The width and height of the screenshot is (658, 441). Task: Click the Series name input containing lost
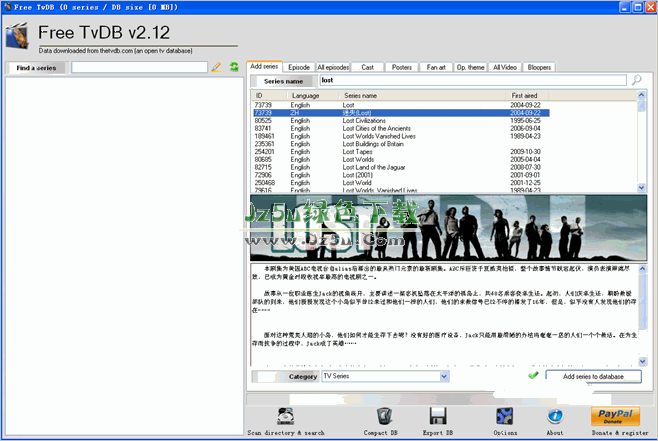point(473,80)
